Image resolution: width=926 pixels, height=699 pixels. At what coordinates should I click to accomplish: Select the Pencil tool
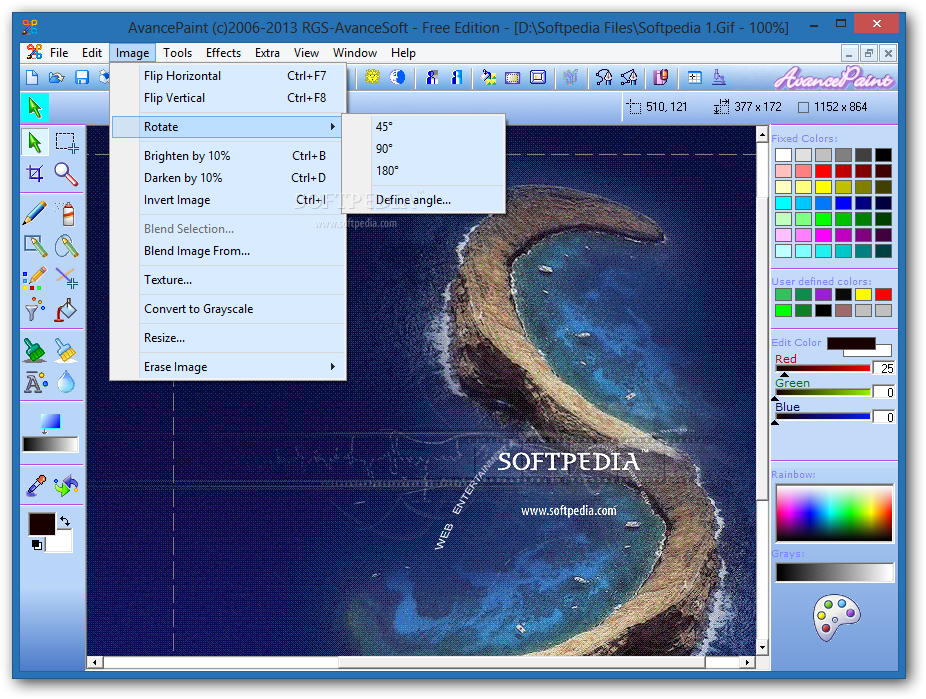[35, 213]
